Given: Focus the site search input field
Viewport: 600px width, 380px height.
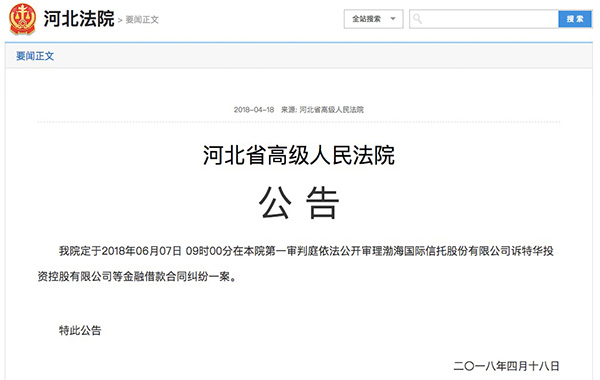Looking at the screenshot, I should tap(484, 19).
